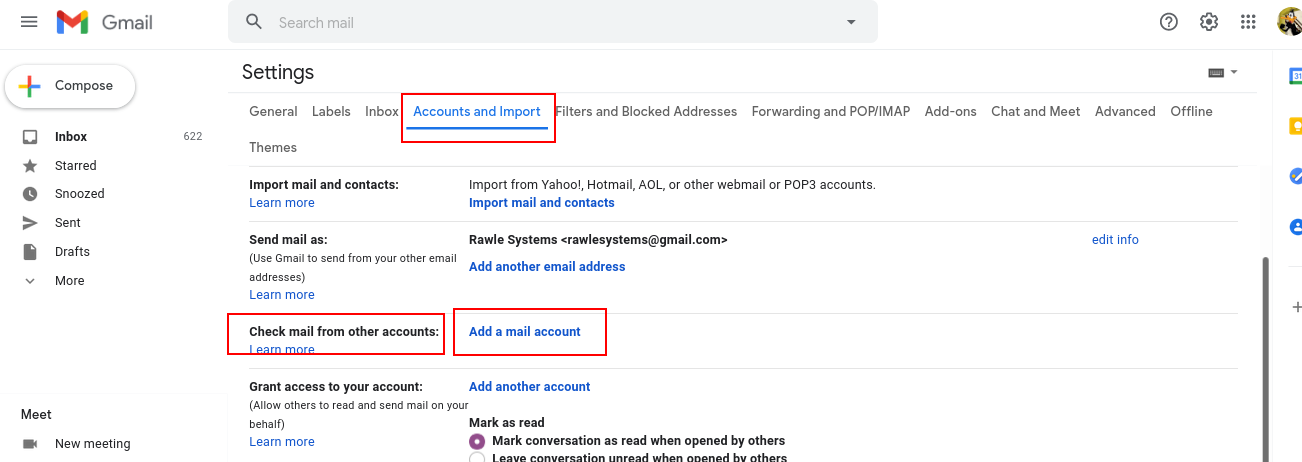Open the Support help icon
Screen dimensions: 1302x462
(1169, 22)
